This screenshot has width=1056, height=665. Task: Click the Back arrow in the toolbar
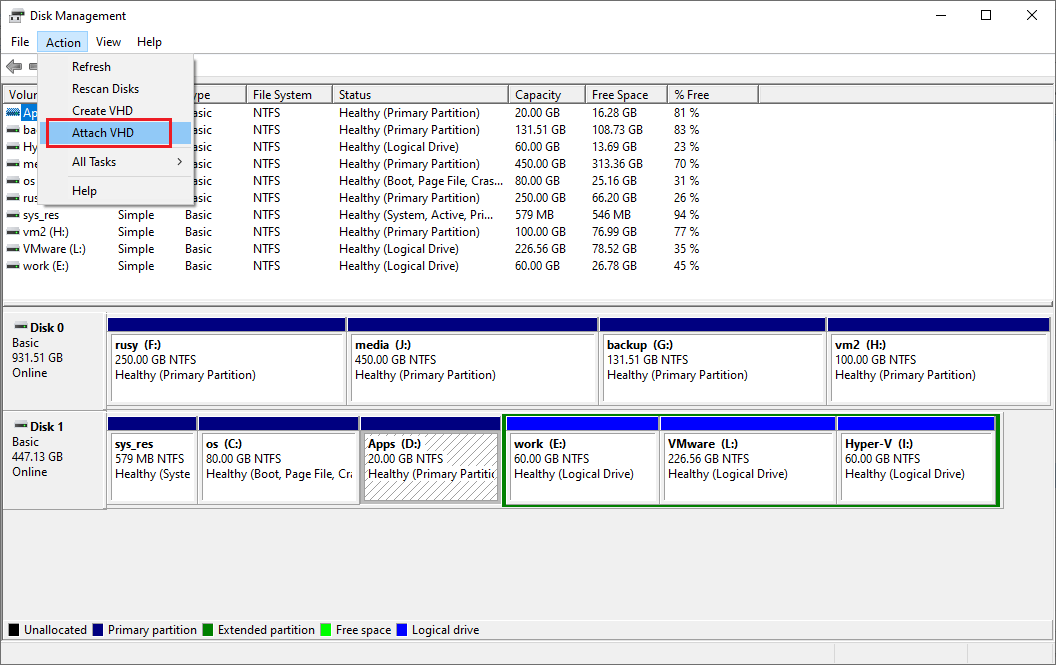click(x=14, y=67)
